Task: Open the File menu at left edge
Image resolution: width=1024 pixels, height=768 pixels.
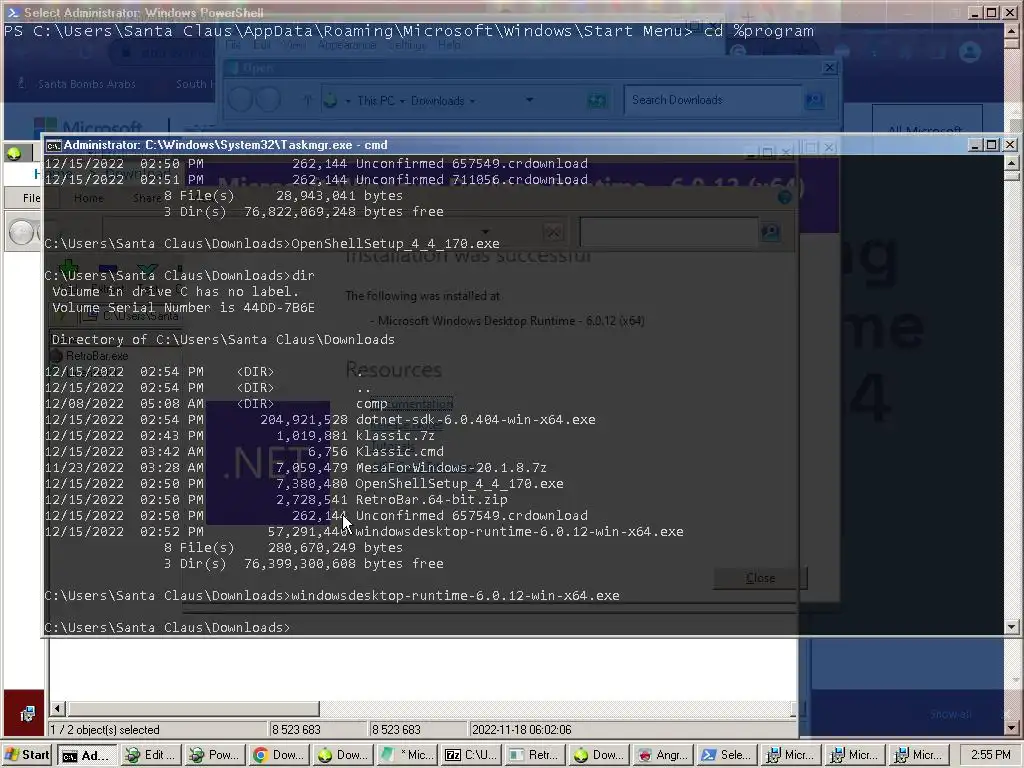Action: pyautogui.click(x=31, y=198)
